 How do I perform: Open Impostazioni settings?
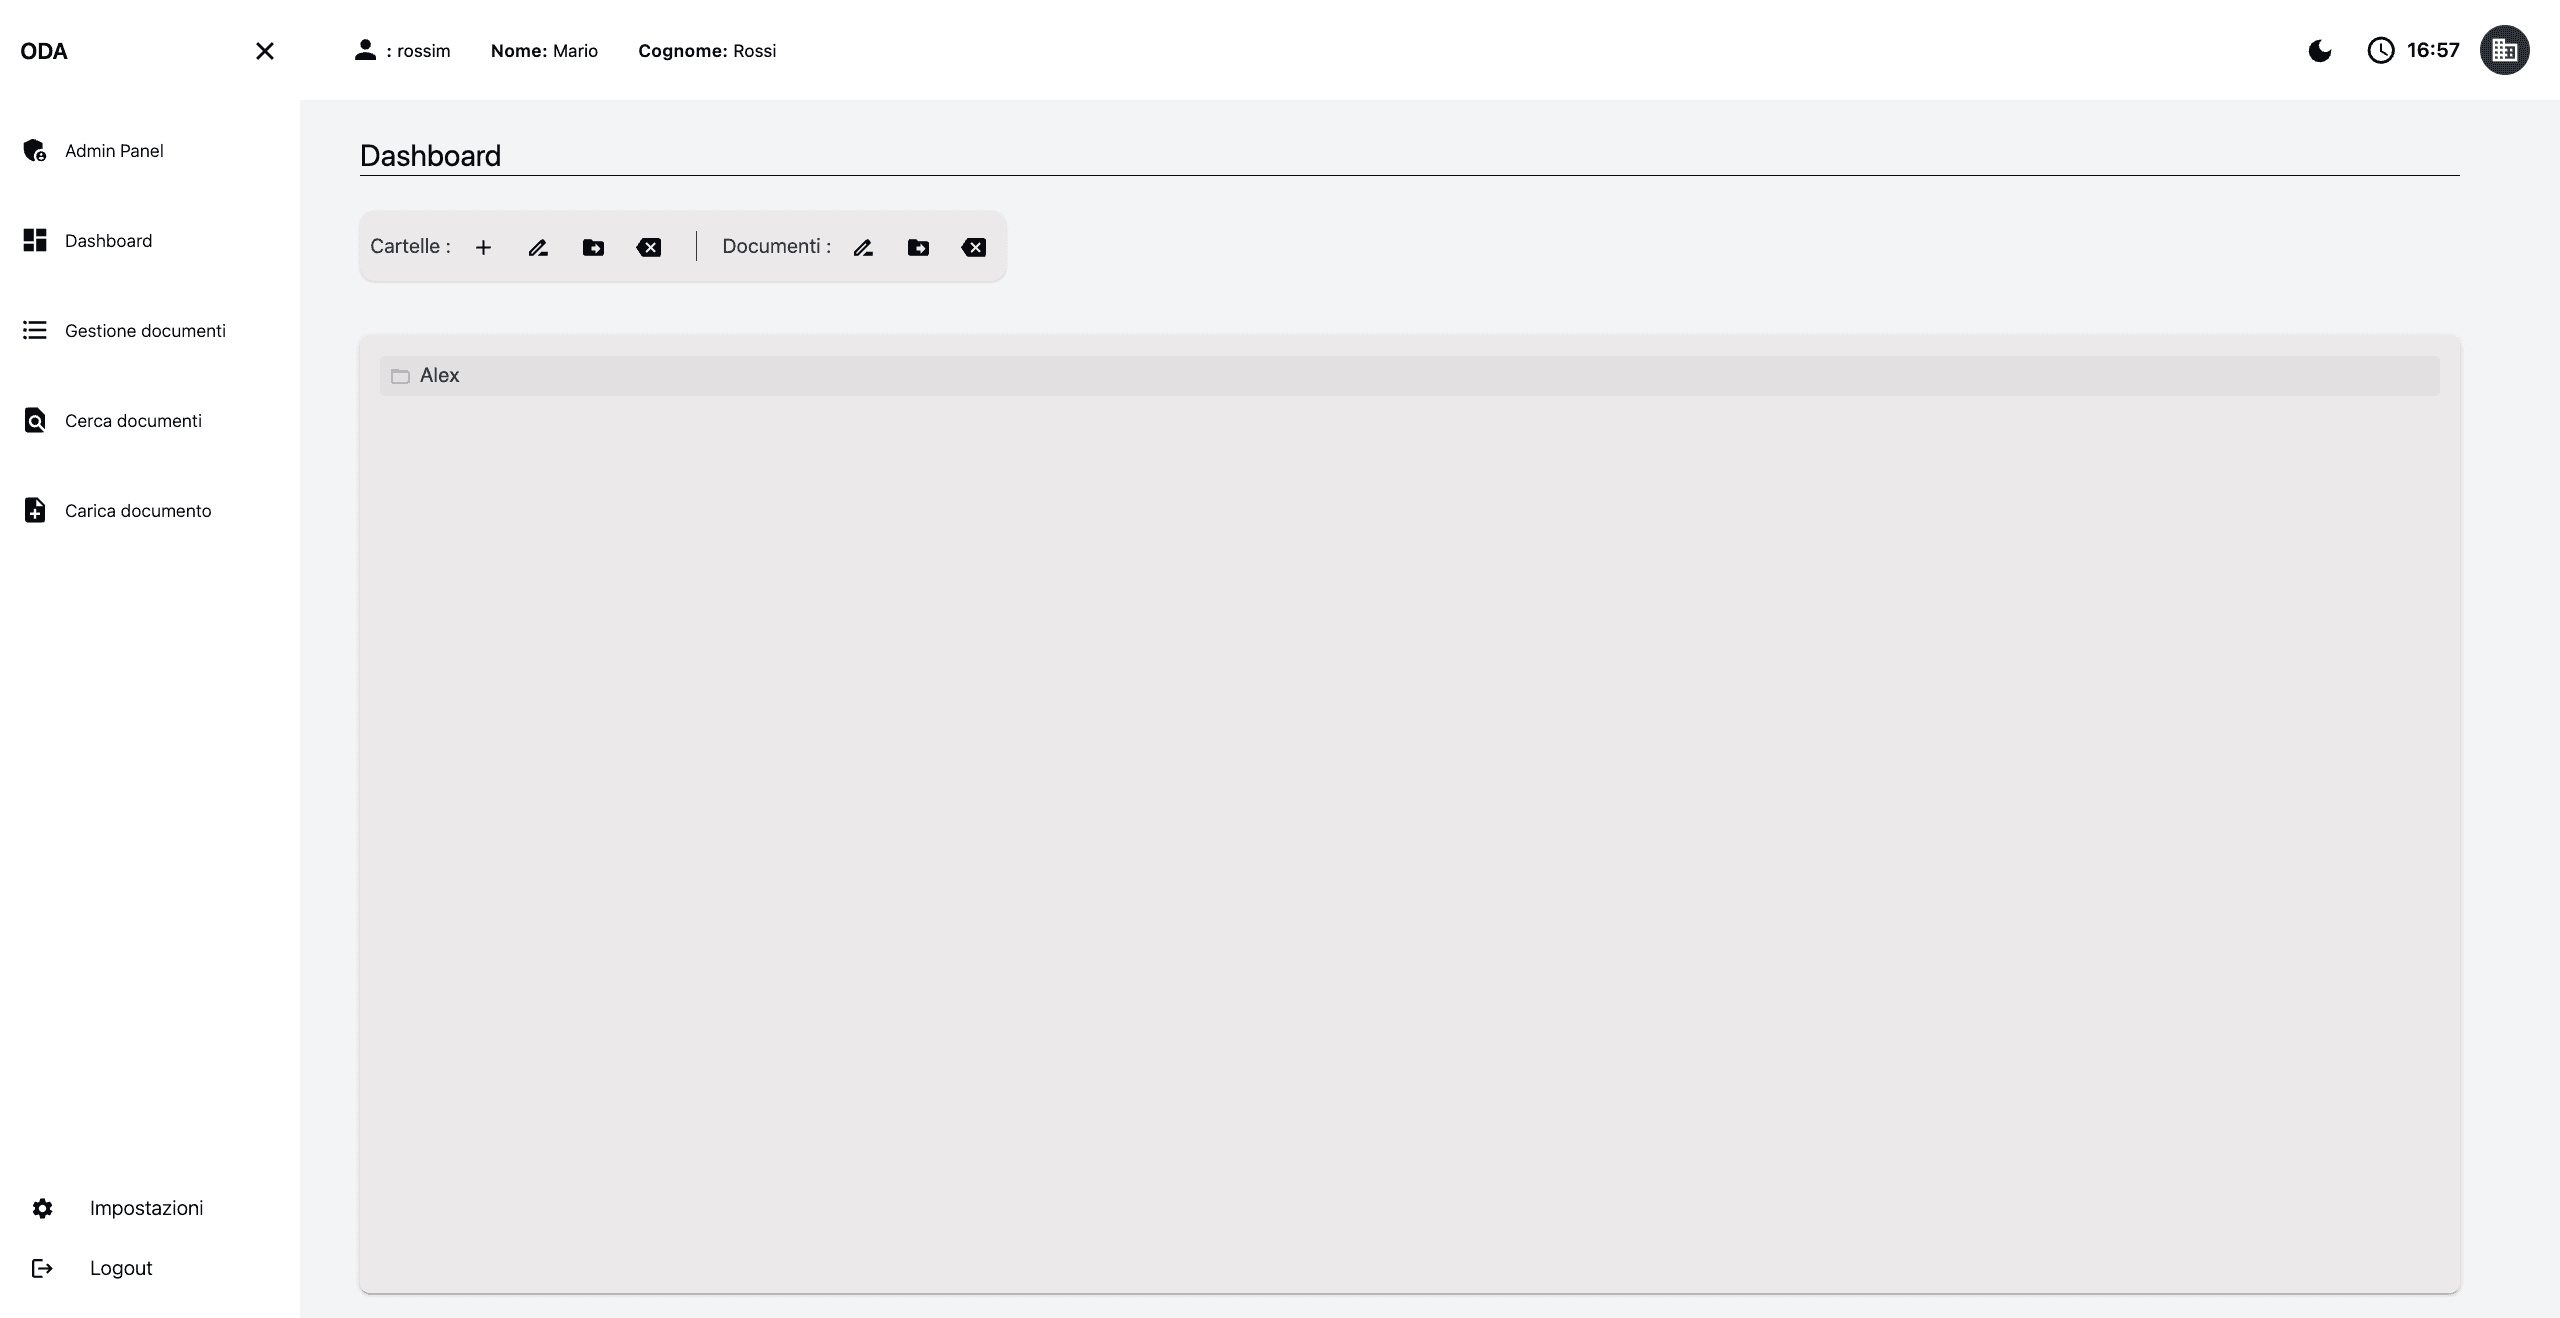[146, 1208]
